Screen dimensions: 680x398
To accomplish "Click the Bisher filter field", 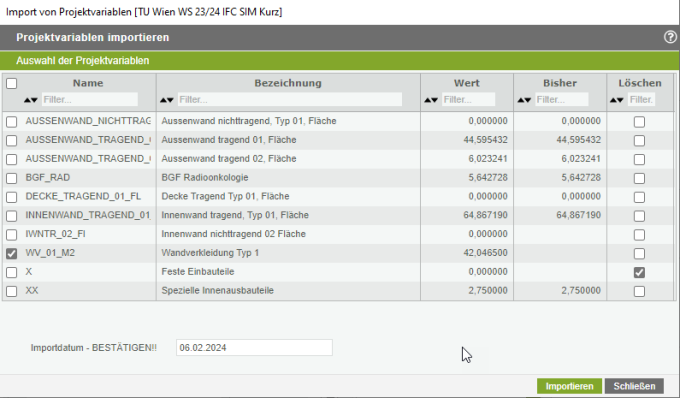I will (x=562, y=99).
